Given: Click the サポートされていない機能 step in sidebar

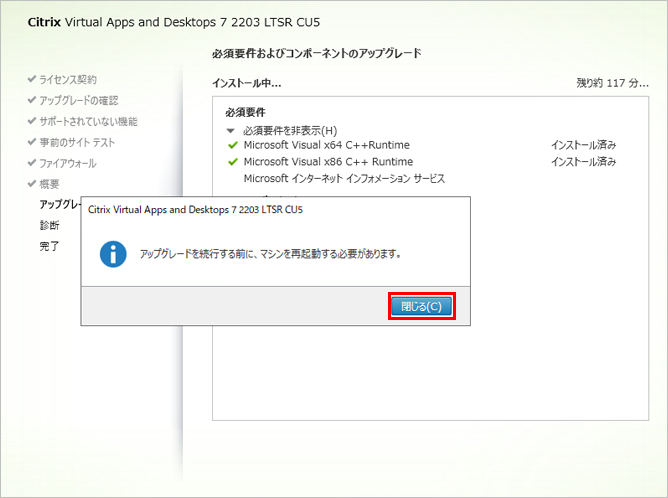Looking at the screenshot, I should (88, 121).
